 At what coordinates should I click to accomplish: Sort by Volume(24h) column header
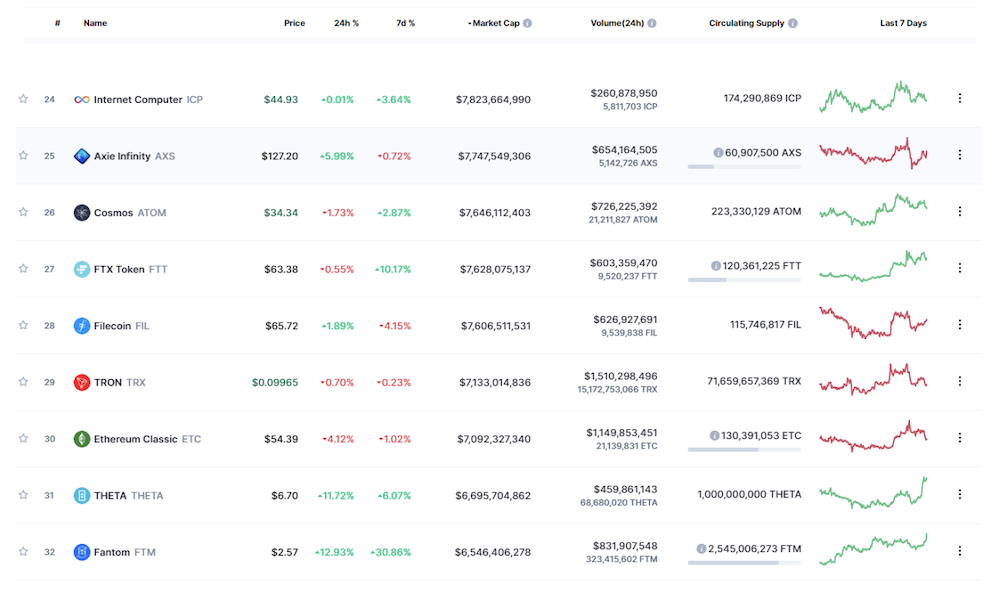(x=617, y=23)
